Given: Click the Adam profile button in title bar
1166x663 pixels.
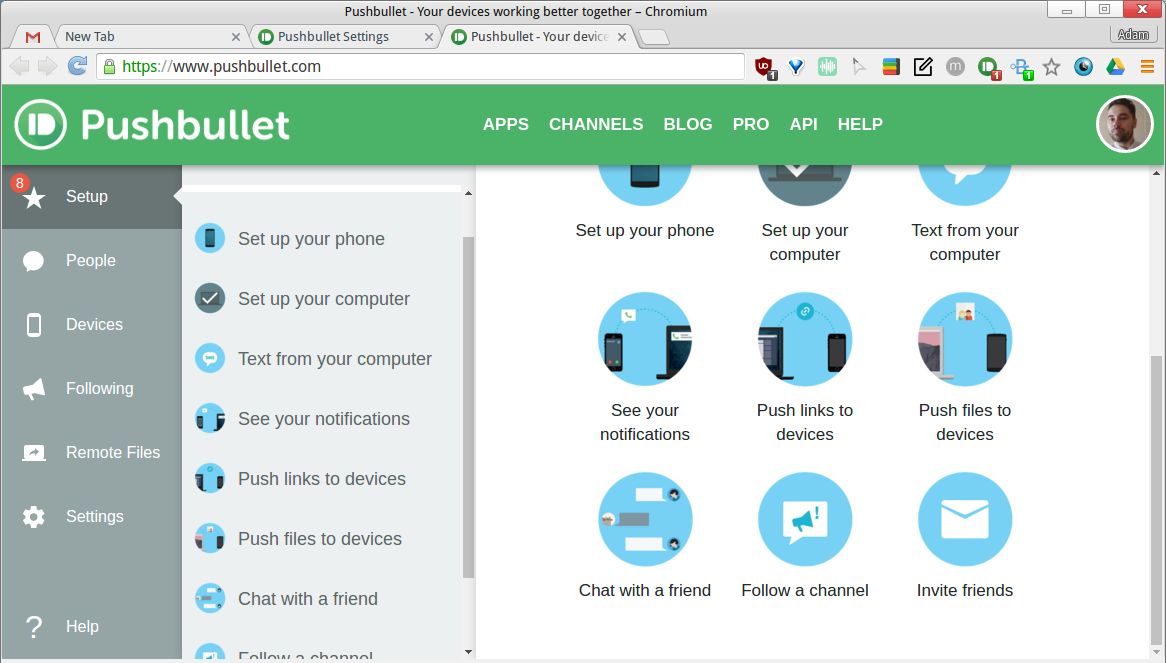Looking at the screenshot, I should tap(1133, 34).
